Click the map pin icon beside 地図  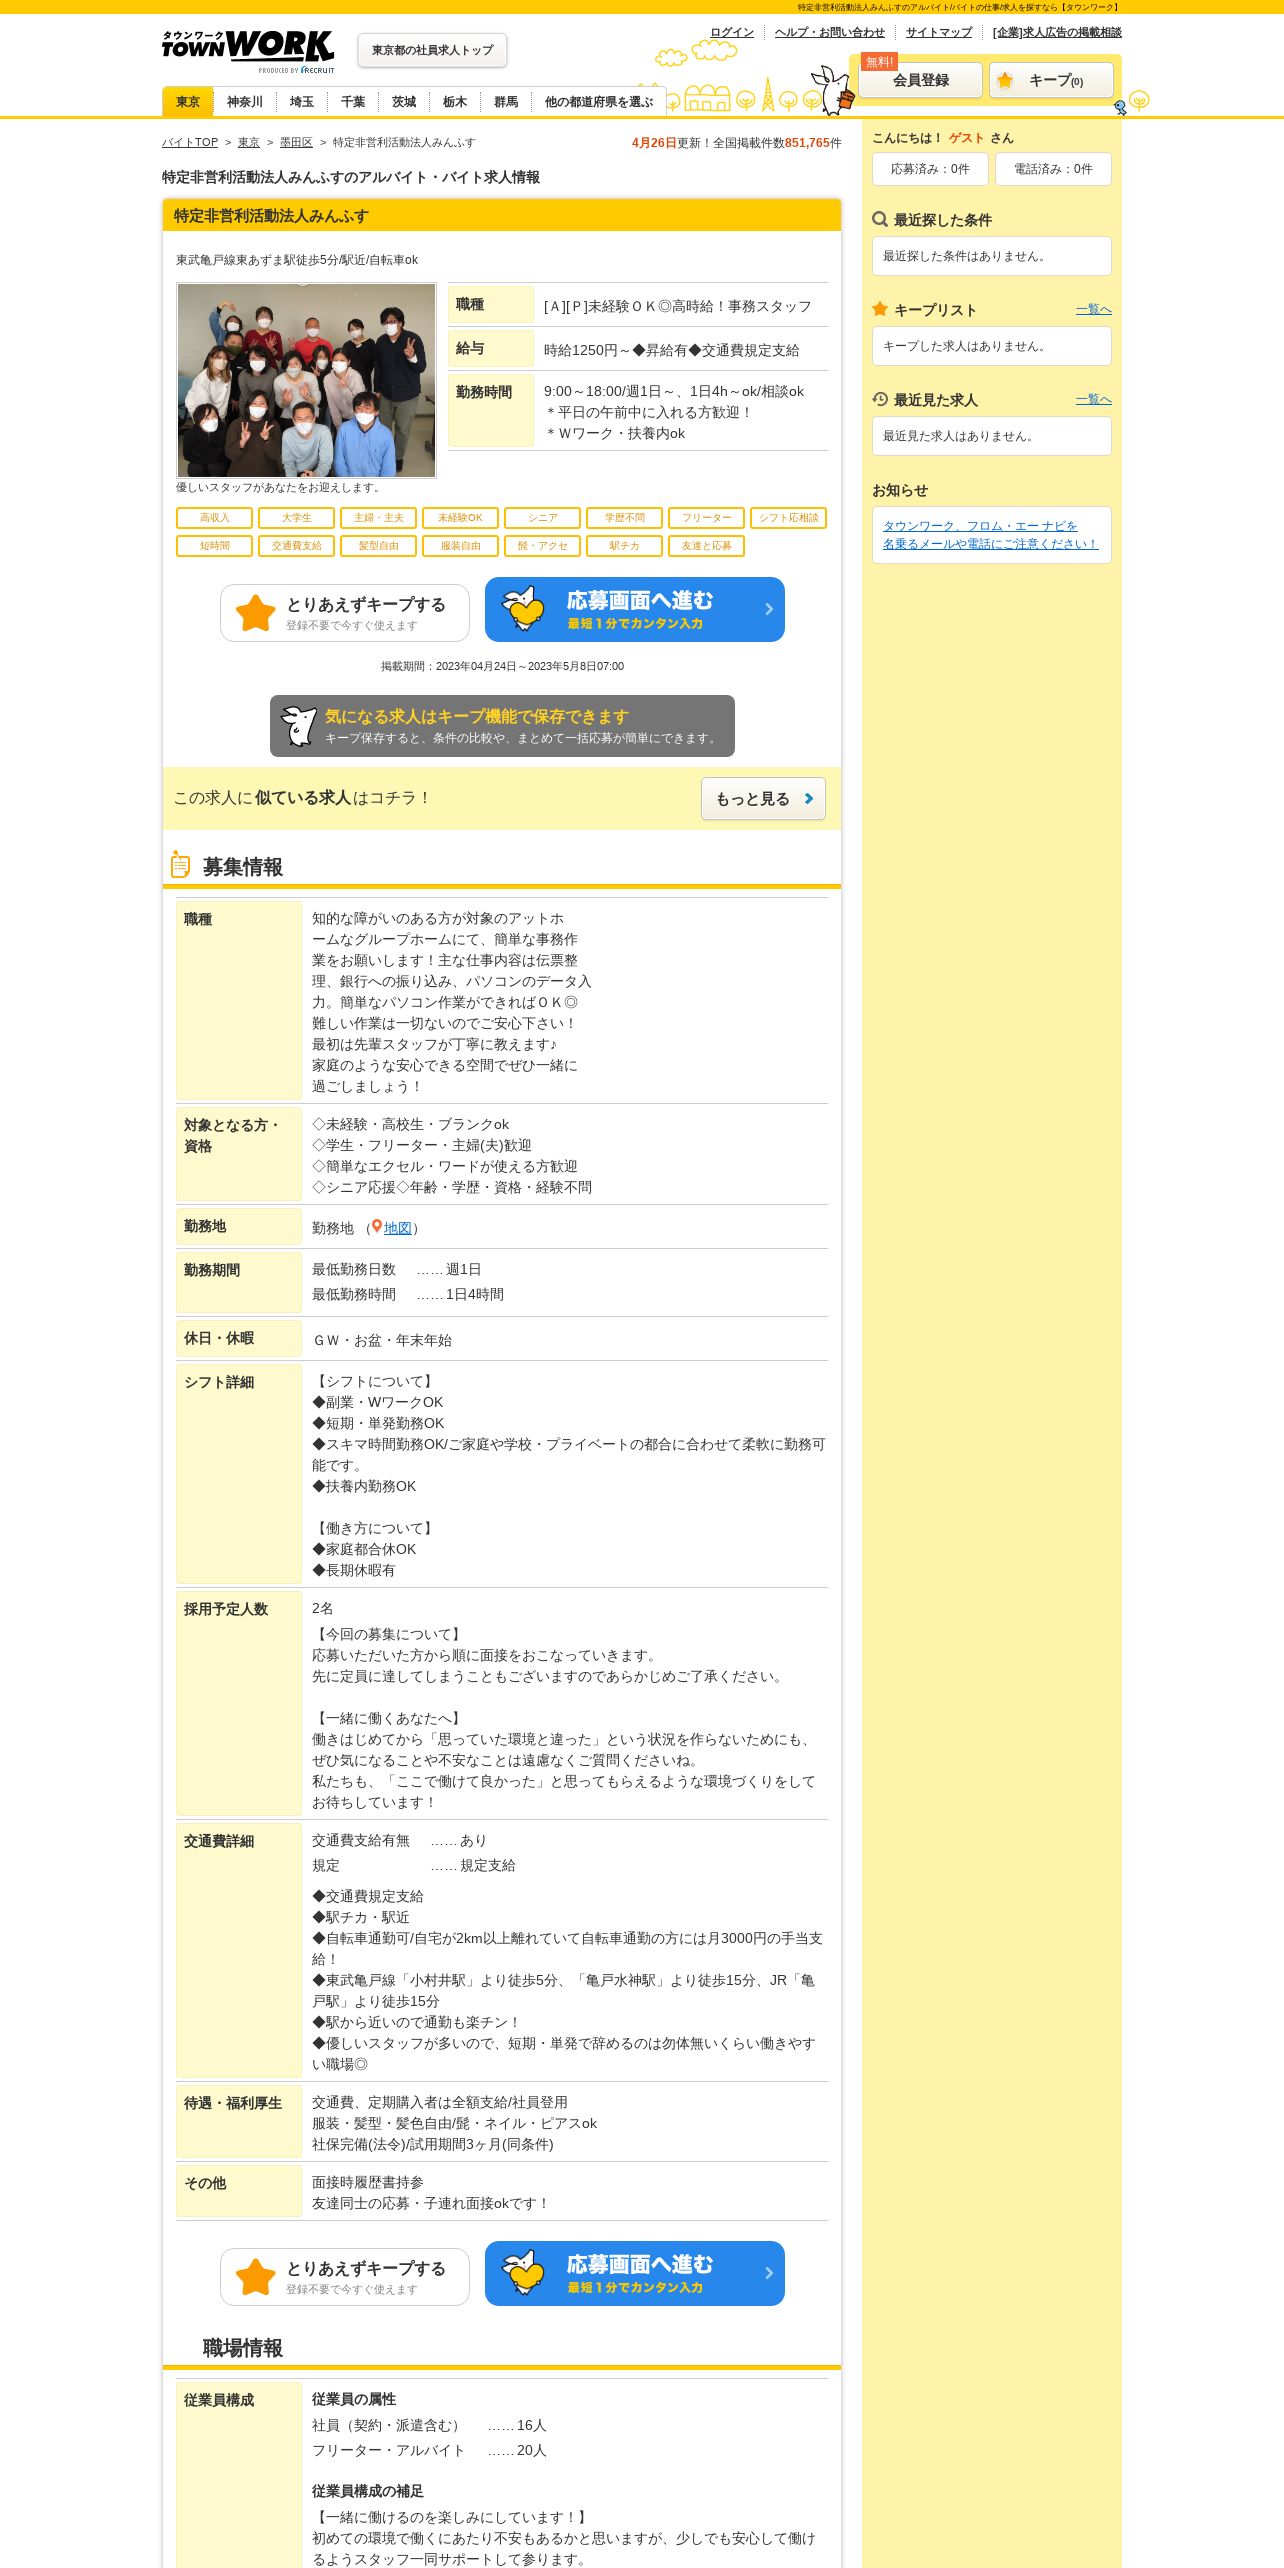point(377,1227)
